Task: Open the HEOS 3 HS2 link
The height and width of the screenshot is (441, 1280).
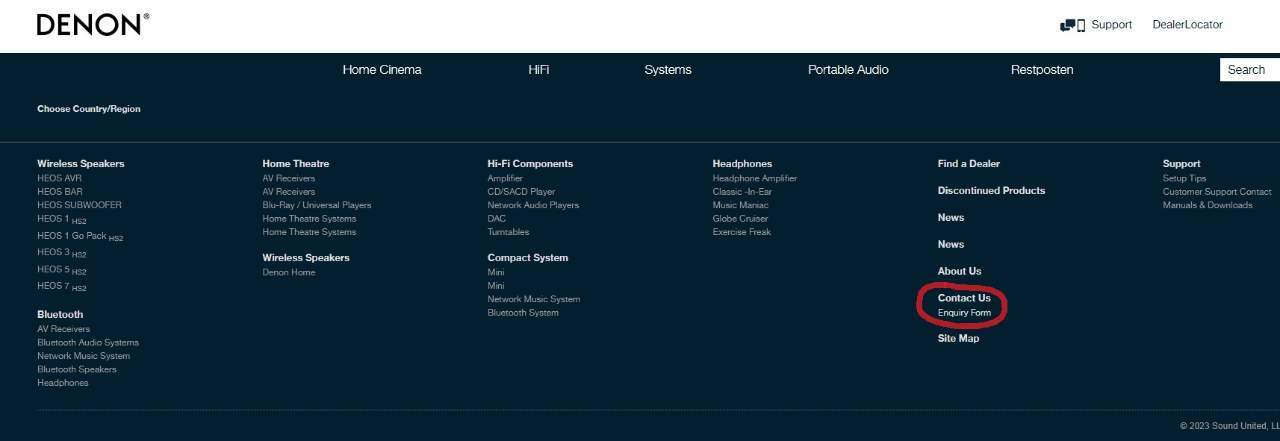Action: 62,253
